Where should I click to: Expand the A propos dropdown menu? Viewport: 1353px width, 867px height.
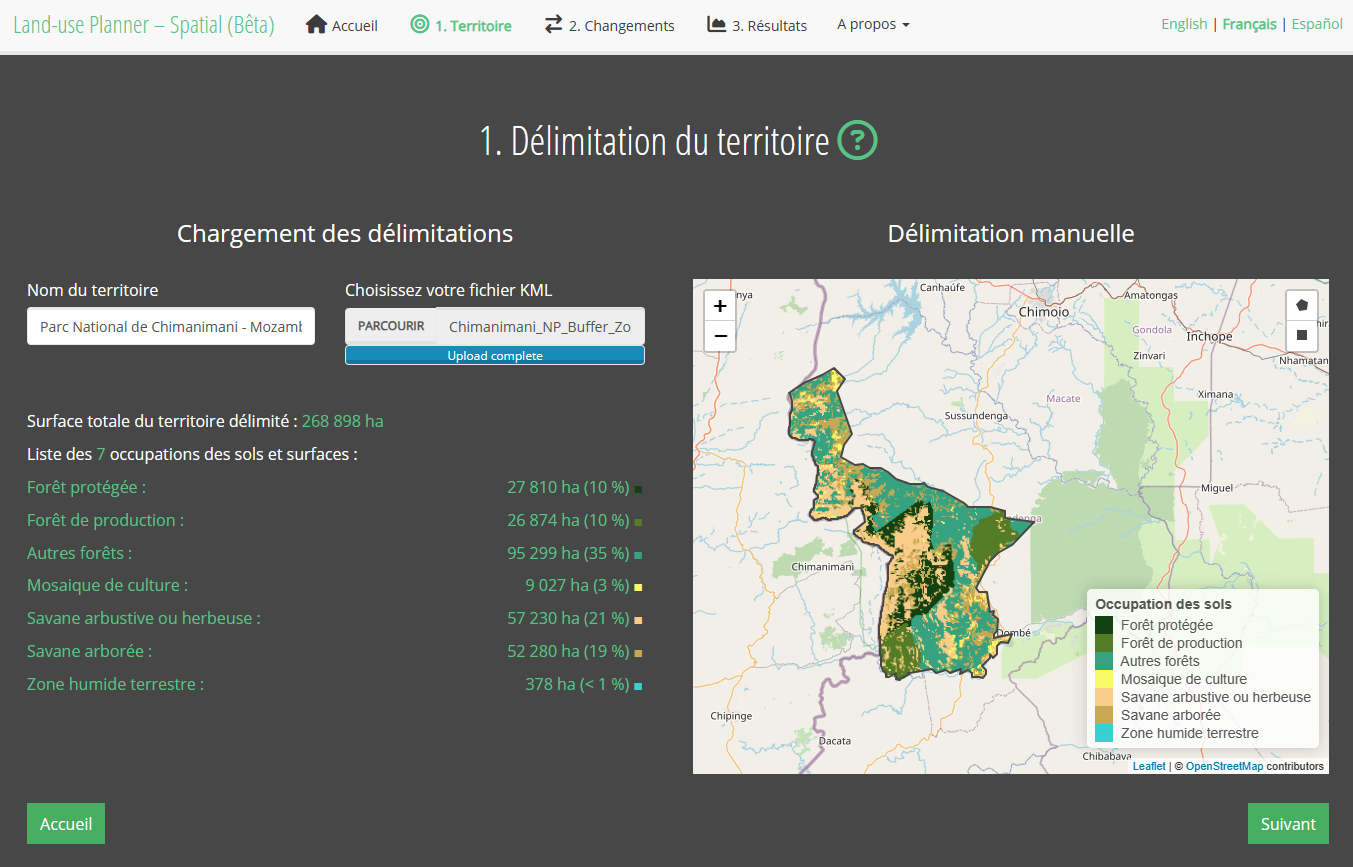point(873,24)
